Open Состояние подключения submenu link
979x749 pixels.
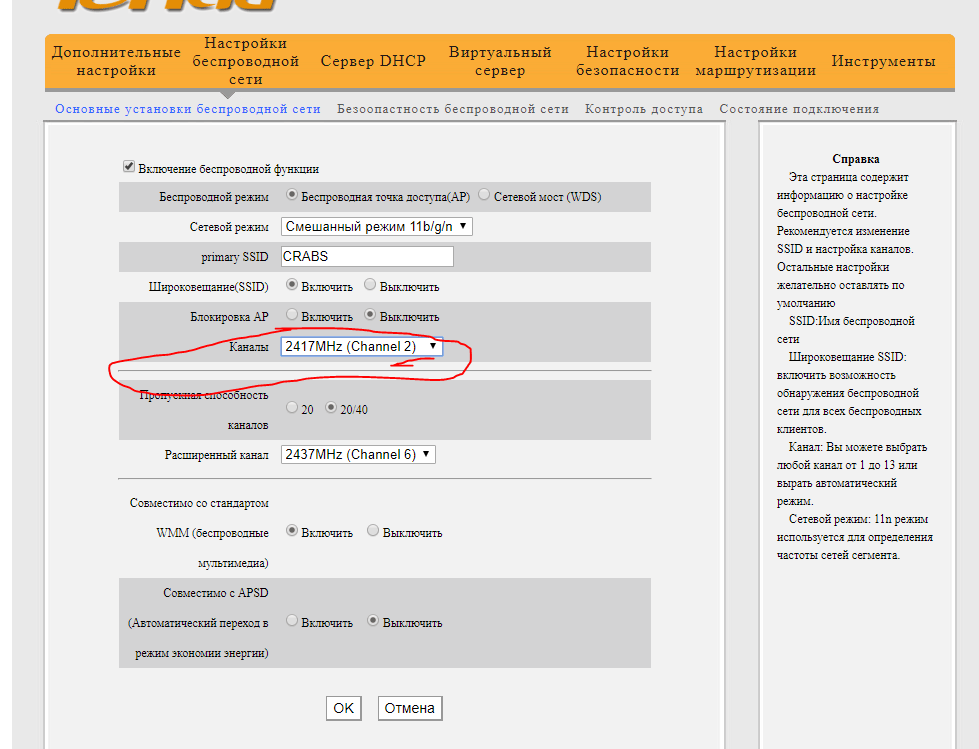pyautogui.click(x=799, y=109)
